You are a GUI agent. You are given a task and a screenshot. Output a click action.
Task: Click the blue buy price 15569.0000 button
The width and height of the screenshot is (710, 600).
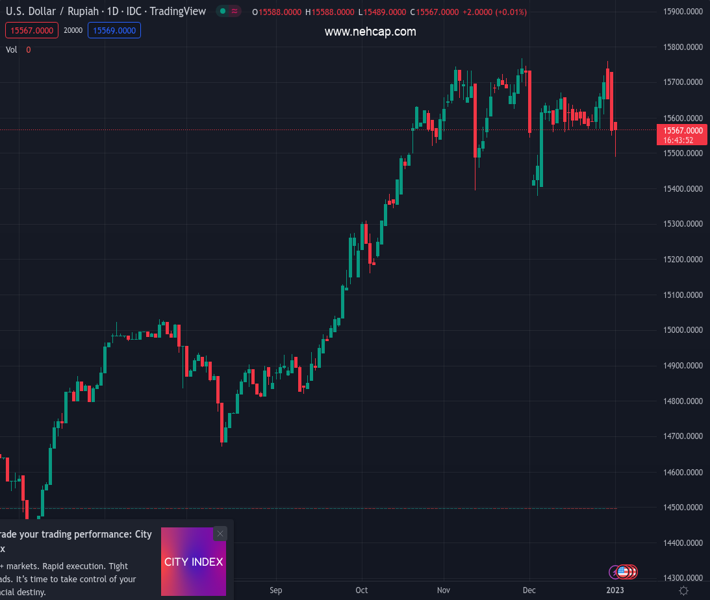[x=115, y=31]
